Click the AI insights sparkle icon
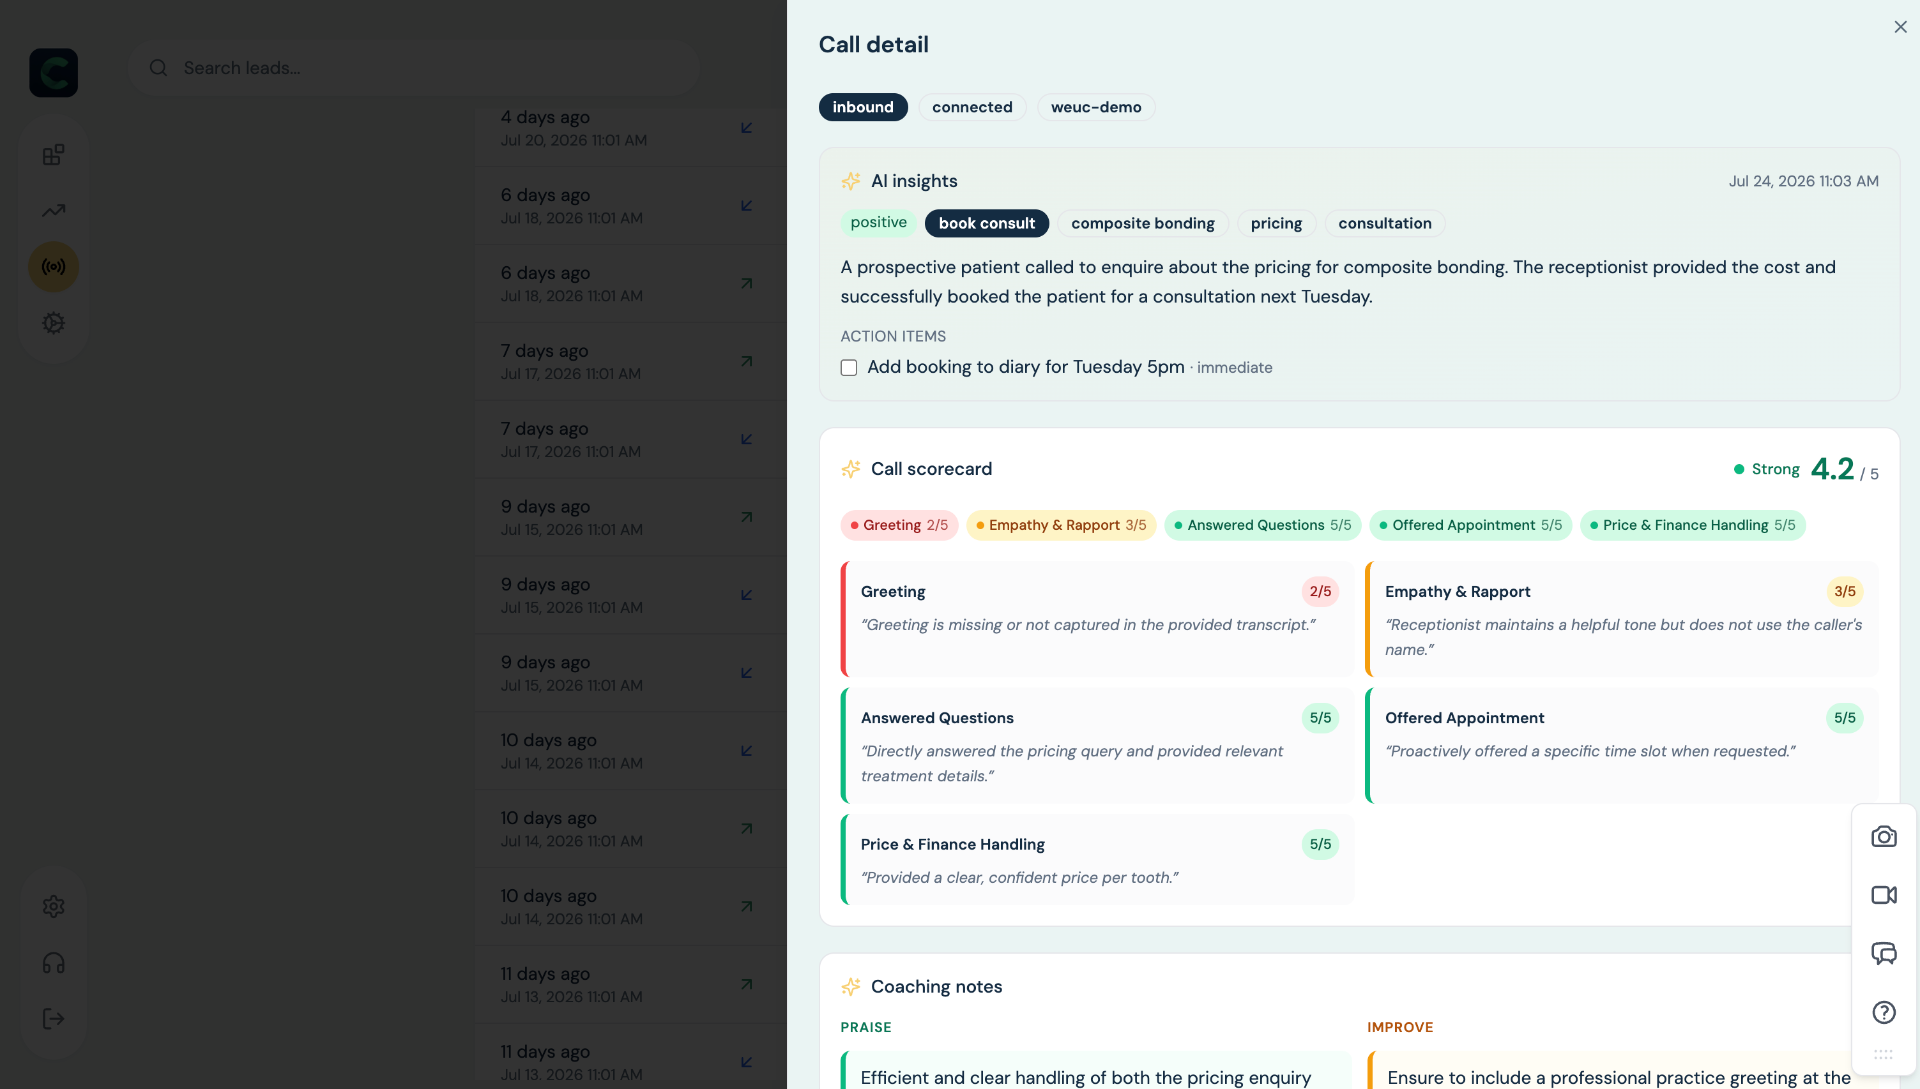 851,181
